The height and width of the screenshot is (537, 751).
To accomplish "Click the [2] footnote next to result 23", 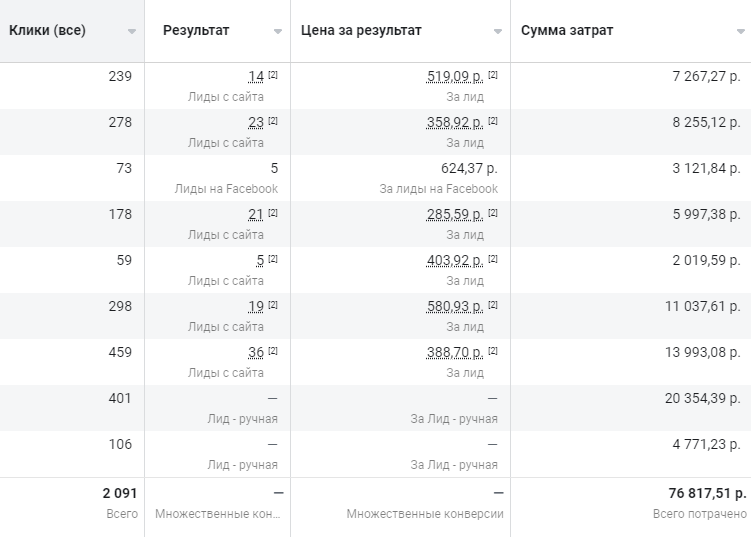I will click(273, 121).
